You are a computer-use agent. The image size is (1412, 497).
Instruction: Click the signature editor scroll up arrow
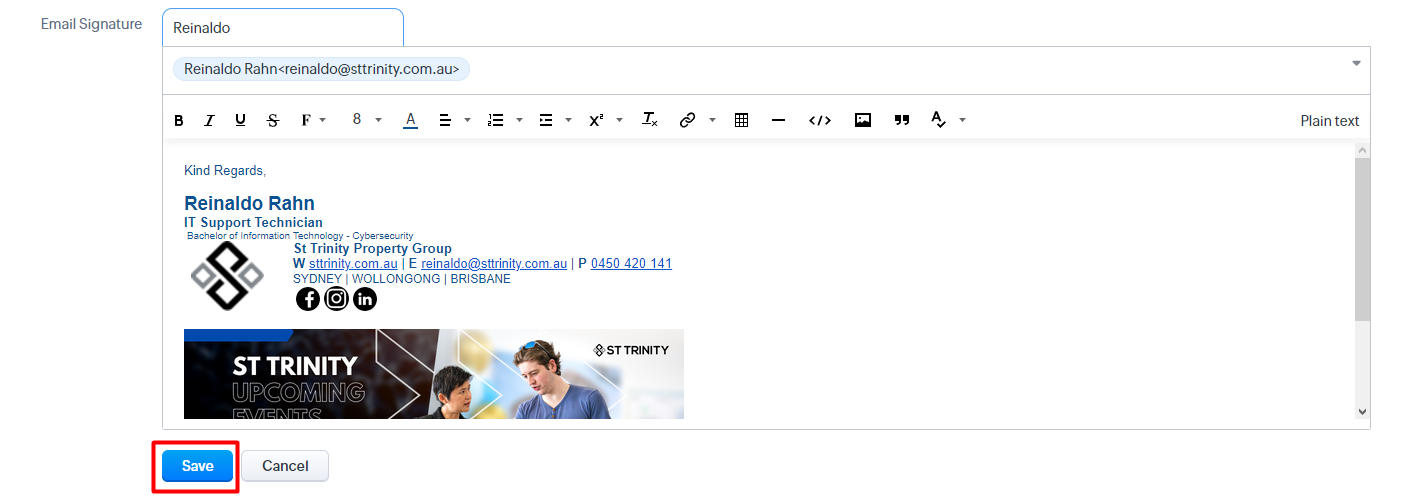tap(1362, 150)
